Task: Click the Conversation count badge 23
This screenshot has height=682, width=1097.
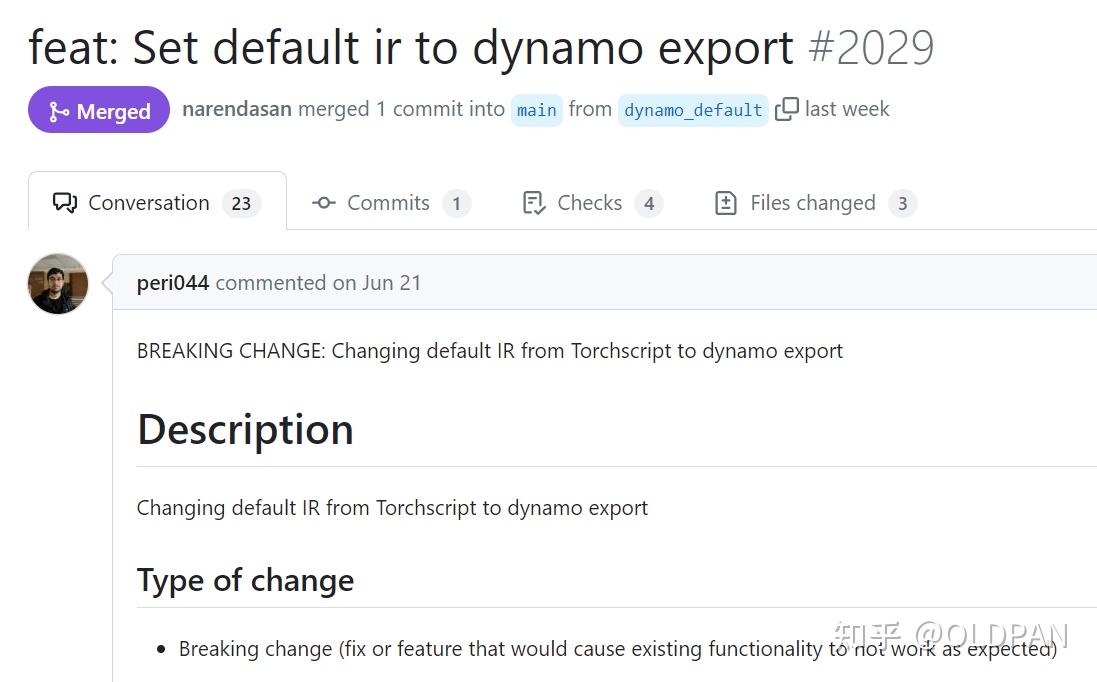Action: 241,203
